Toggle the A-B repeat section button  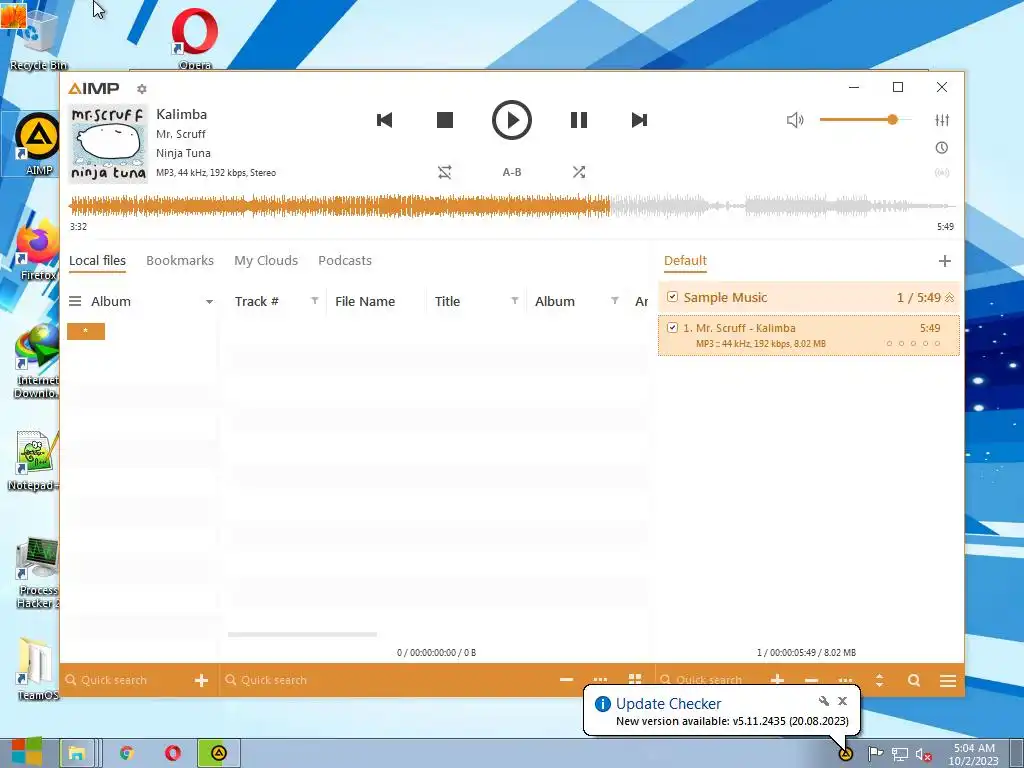tap(512, 172)
